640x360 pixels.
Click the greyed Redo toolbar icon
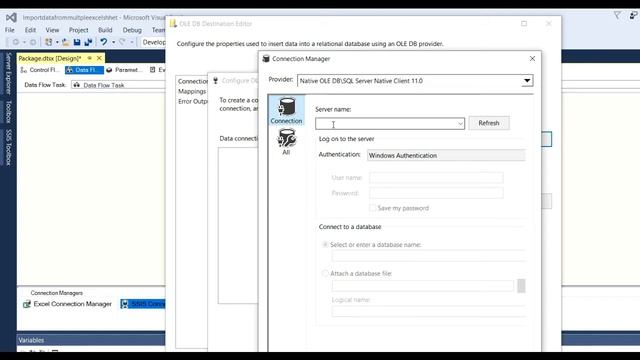pyautogui.click(x=122, y=42)
